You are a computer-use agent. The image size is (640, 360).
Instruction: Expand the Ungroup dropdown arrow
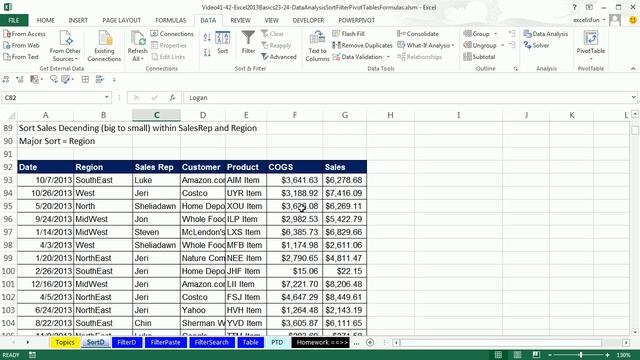[x=502, y=45]
